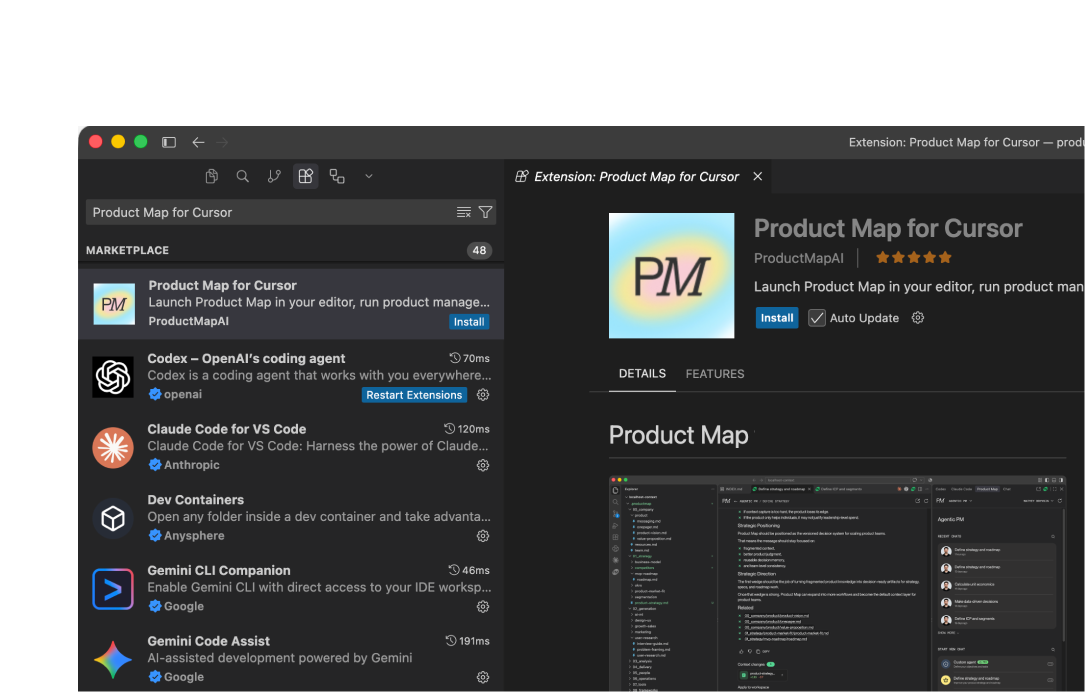Click the 70ms activation time for Codex
This screenshot has height=692, width=1085.
pyautogui.click(x=470, y=358)
